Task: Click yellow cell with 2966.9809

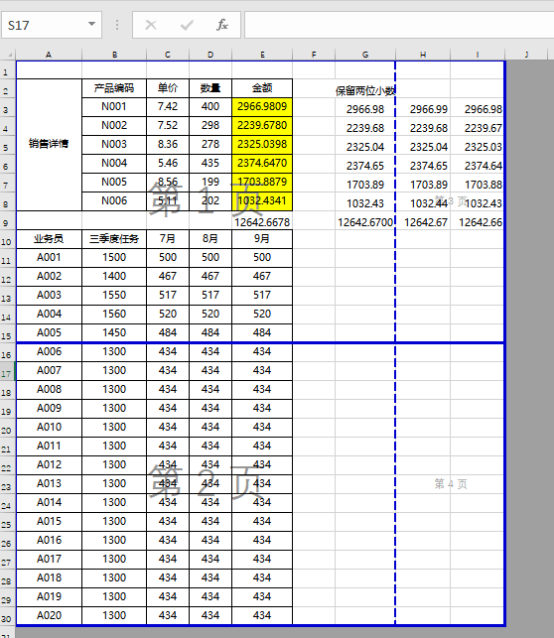Action: (262, 107)
